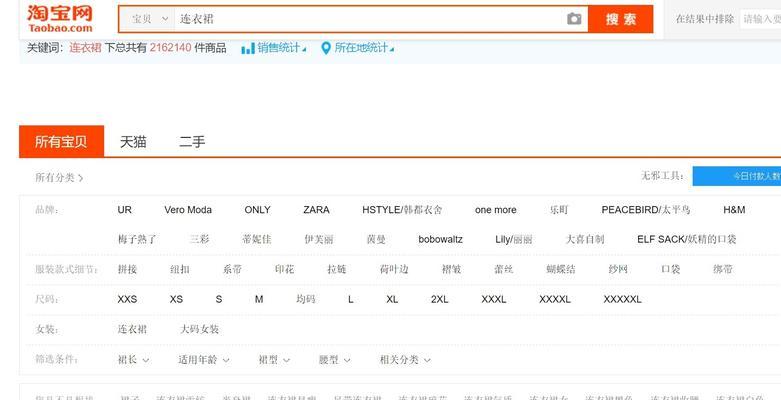Select 印花 style detail
This screenshot has width=781, height=400.
point(284,269)
